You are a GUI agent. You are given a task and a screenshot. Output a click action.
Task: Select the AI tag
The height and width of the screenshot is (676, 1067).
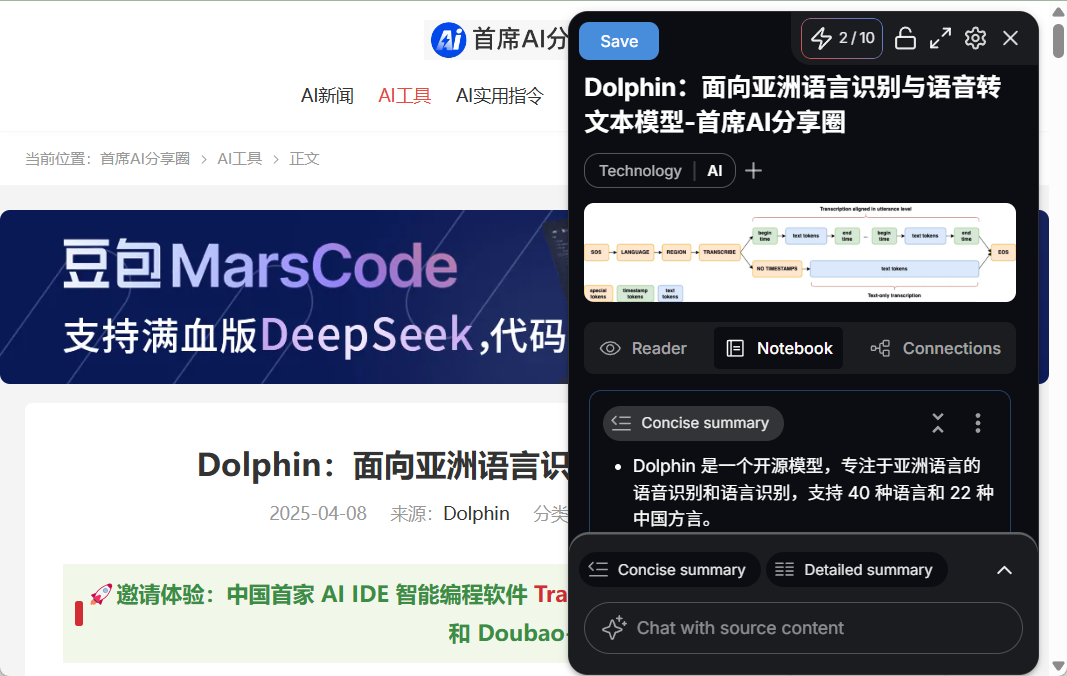(715, 171)
